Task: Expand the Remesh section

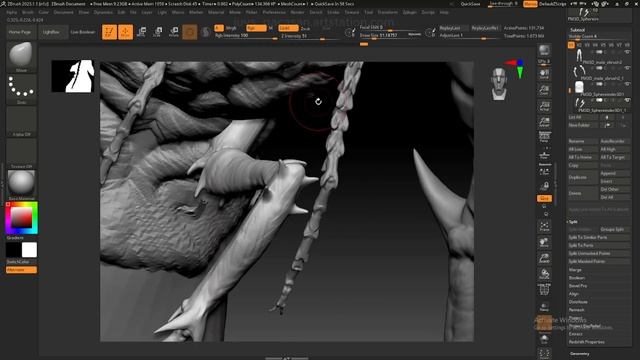Action: click(x=576, y=310)
